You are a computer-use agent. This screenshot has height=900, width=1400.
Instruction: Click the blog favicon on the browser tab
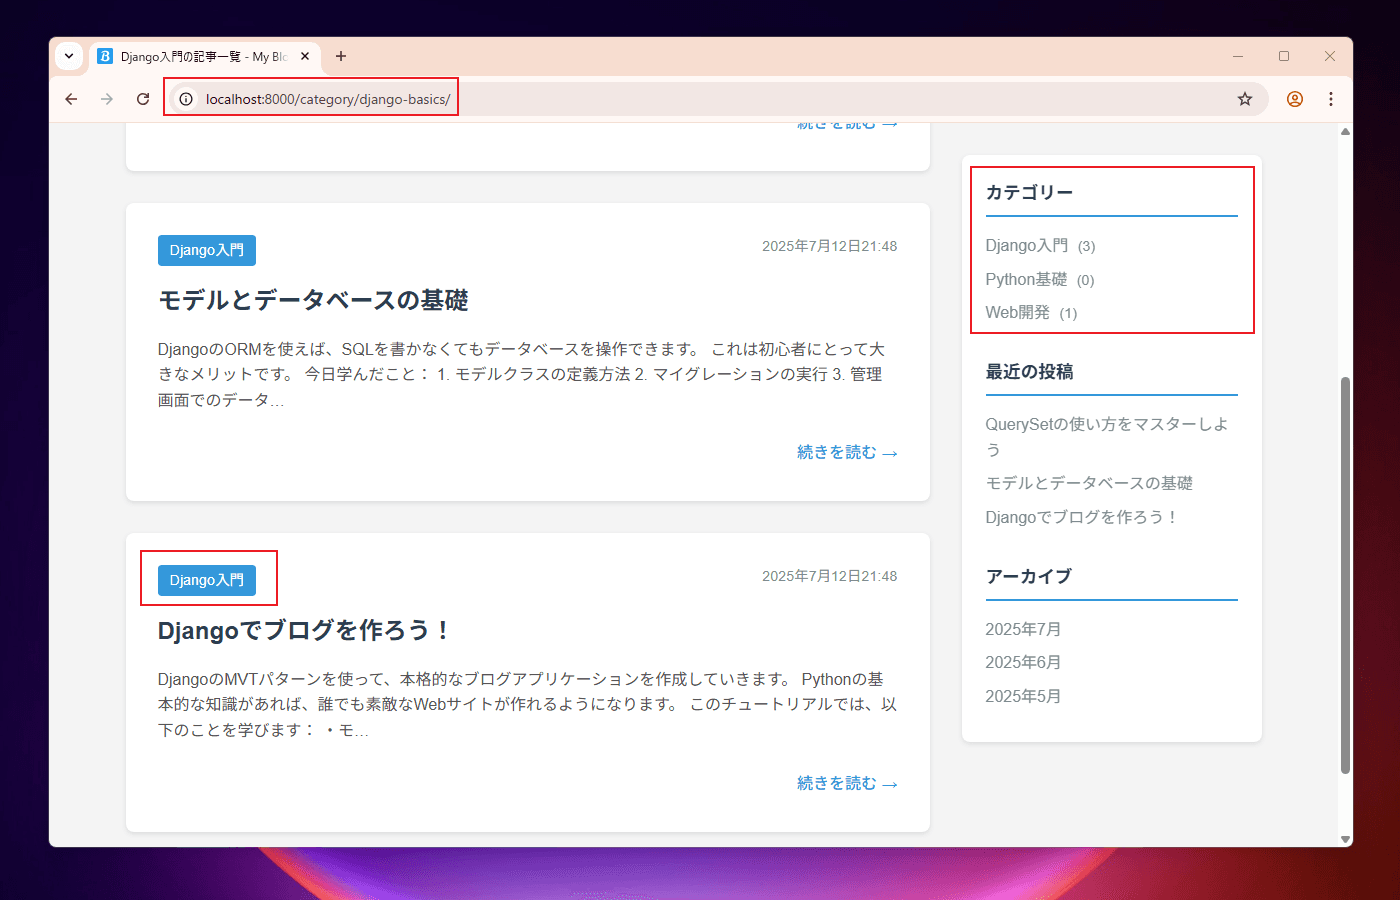(104, 56)
